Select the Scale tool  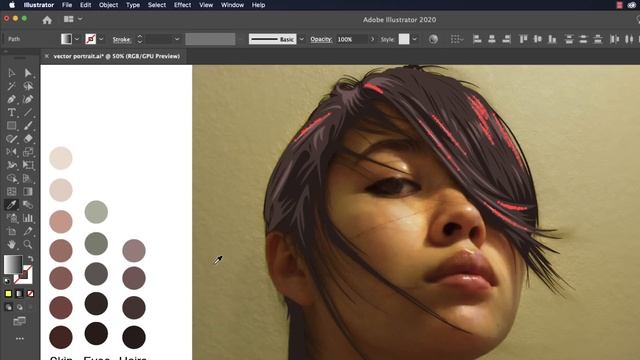(x=28, y=152)
